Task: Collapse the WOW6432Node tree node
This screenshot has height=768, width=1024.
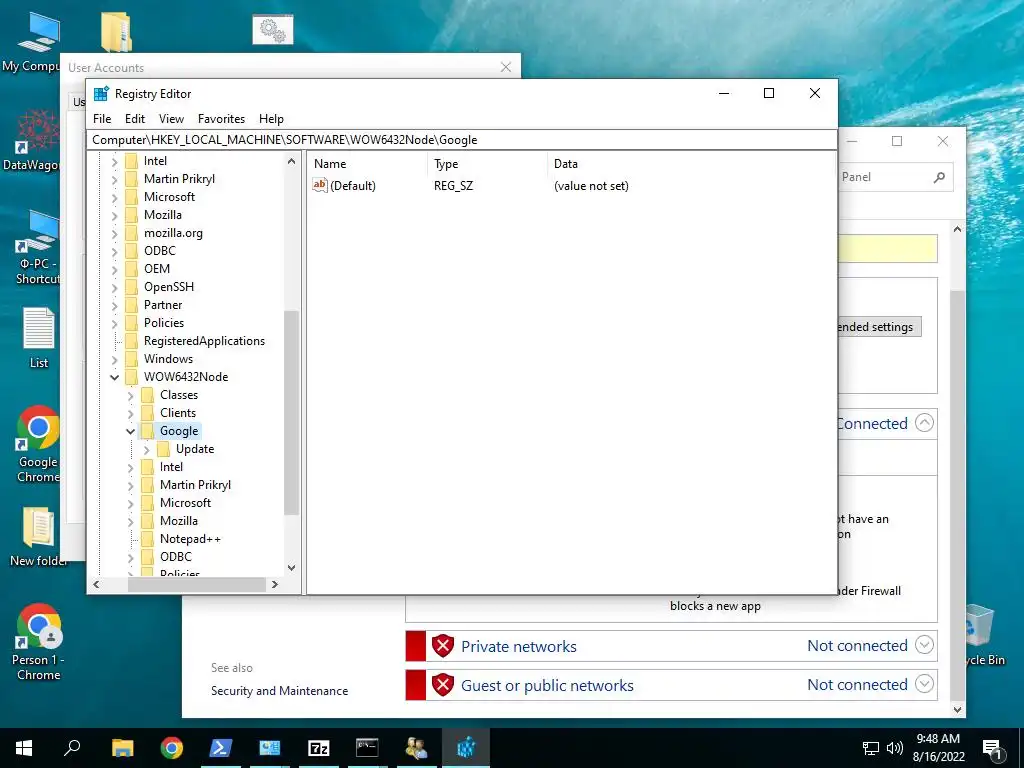Action: tap(114, 377)
